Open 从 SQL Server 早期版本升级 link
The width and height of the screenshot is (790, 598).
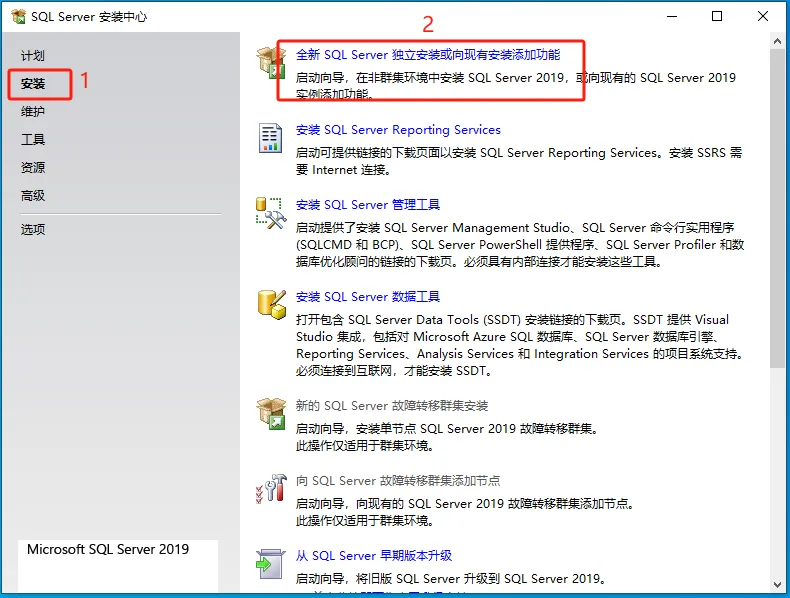[374, 556]
